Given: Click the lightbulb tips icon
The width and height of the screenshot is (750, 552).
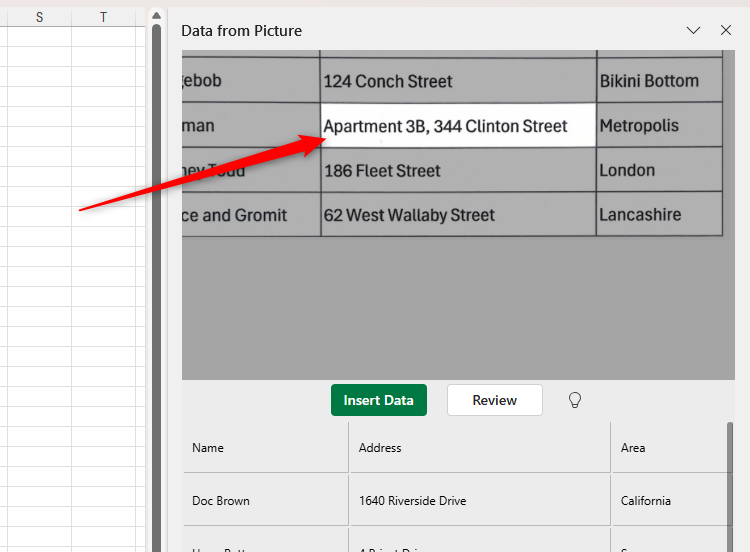Looking at the screenshot, I should (575, 400).
